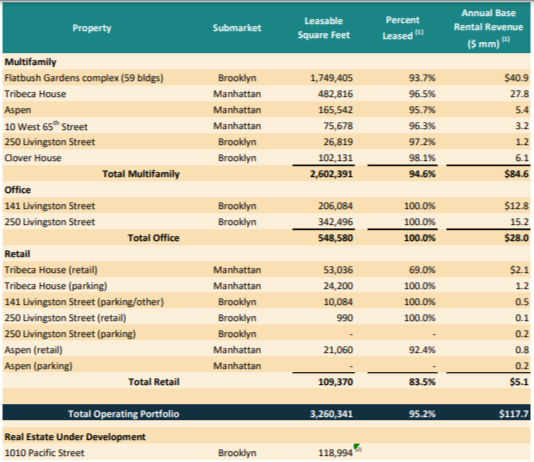Click the 3,260,341 portfolio total
This screenshot has height=462, width=534.
[x=331, y=414]
